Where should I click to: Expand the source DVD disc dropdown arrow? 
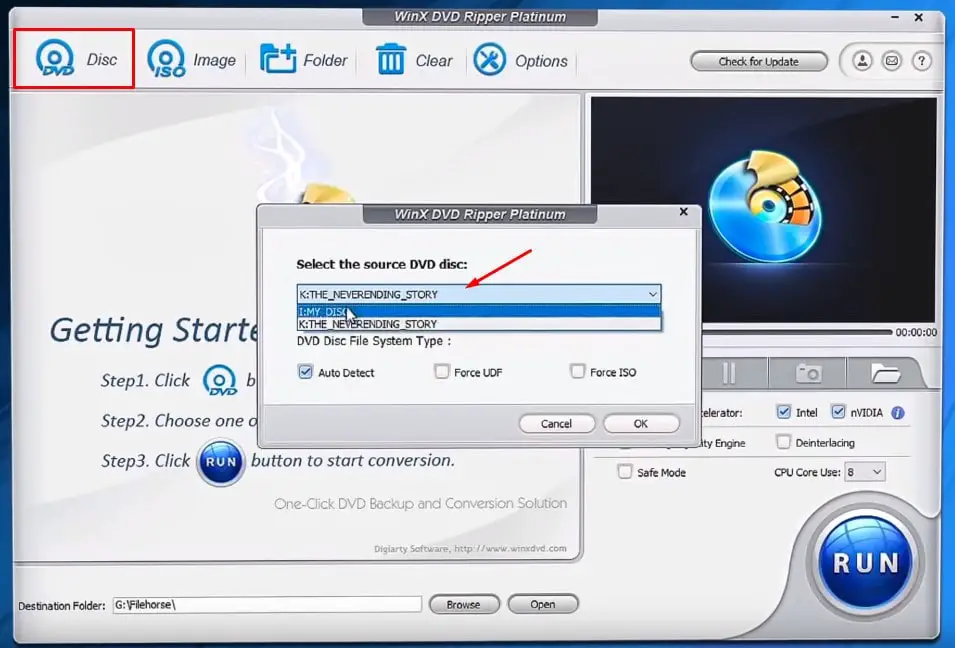pyautogui.click(x=652, y=294)
